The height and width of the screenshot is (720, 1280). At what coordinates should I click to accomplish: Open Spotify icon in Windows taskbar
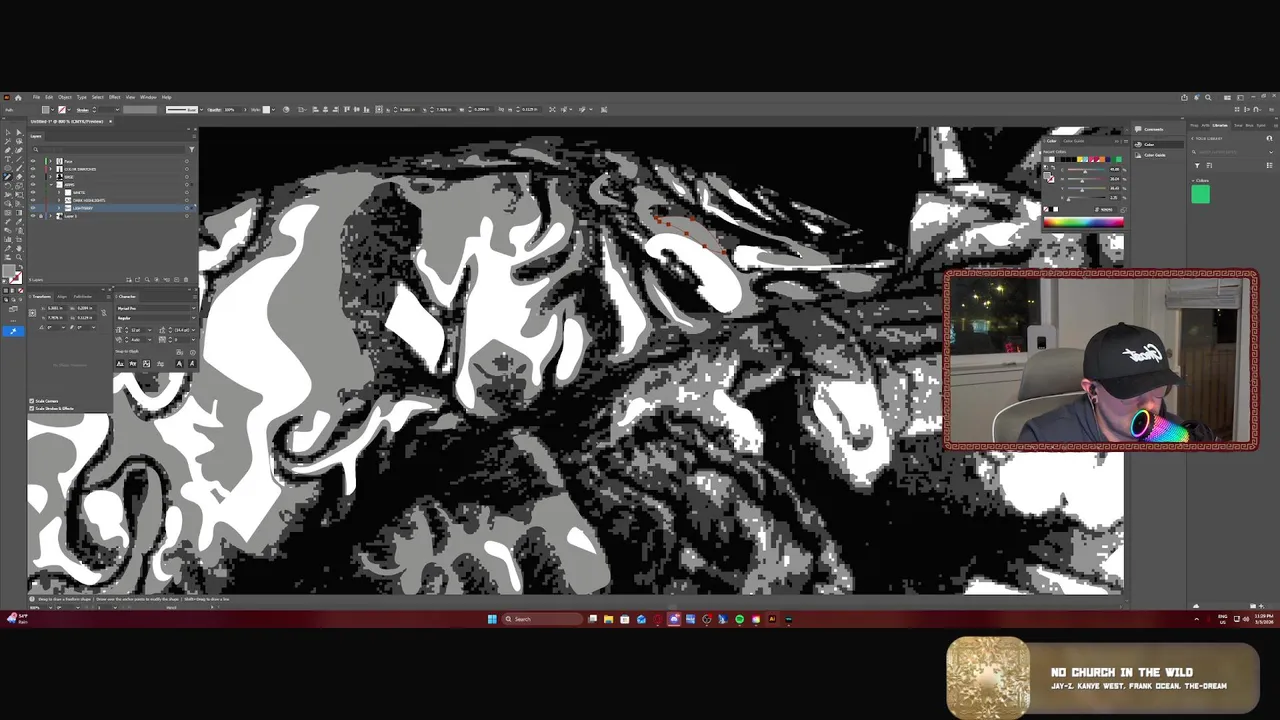pyautogui.click(x=739, y=619)
